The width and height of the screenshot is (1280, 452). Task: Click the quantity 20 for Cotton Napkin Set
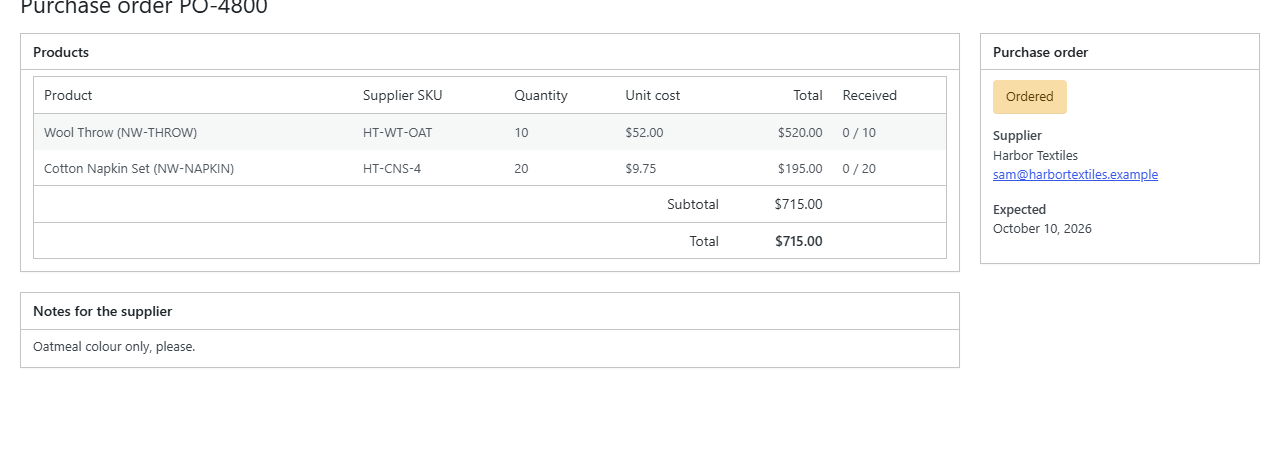521,168
